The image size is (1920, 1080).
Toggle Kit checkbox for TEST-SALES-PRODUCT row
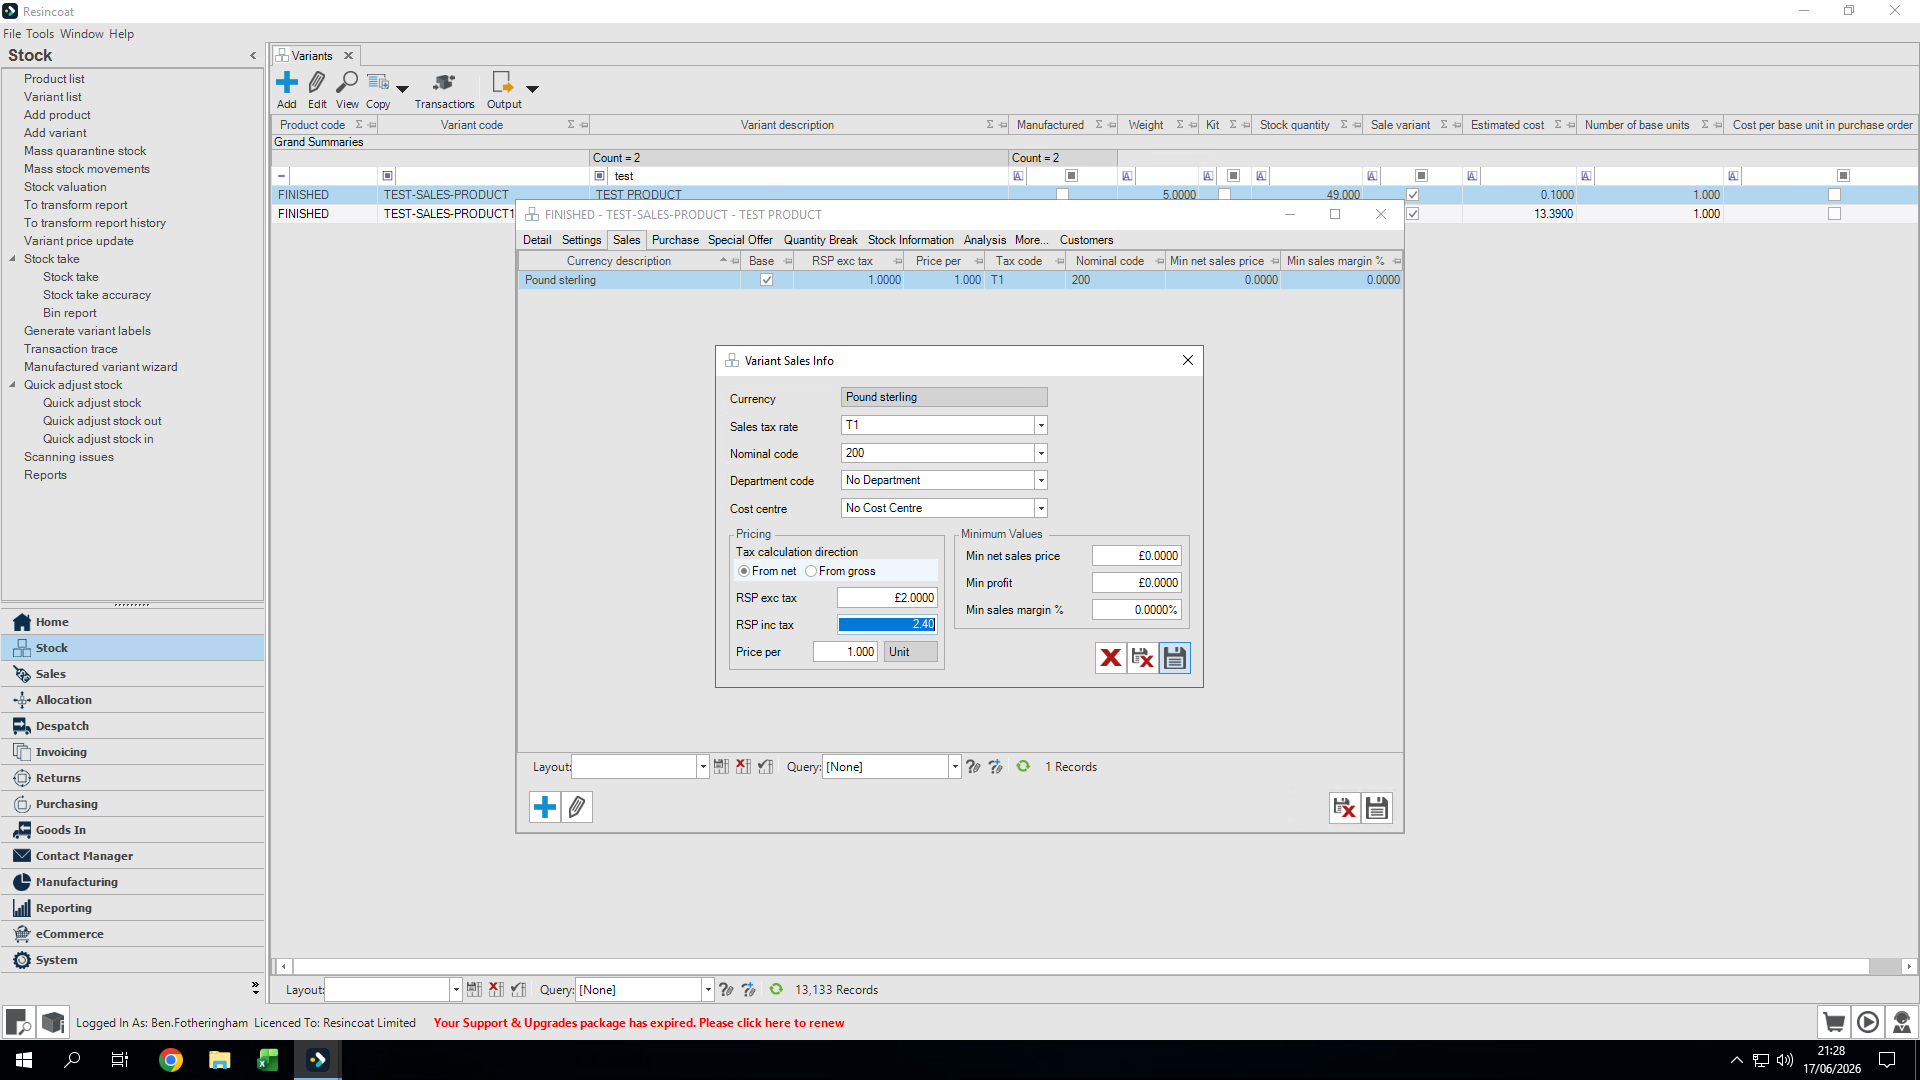tap(1224, 195)
